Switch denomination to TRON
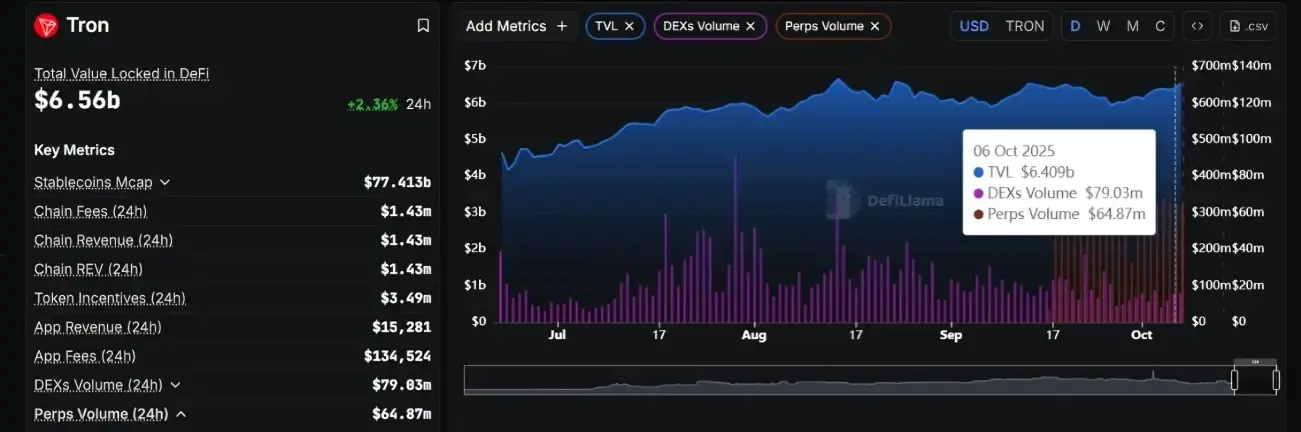Viewport: 1301px width, 432px height. pos(1024,26)
